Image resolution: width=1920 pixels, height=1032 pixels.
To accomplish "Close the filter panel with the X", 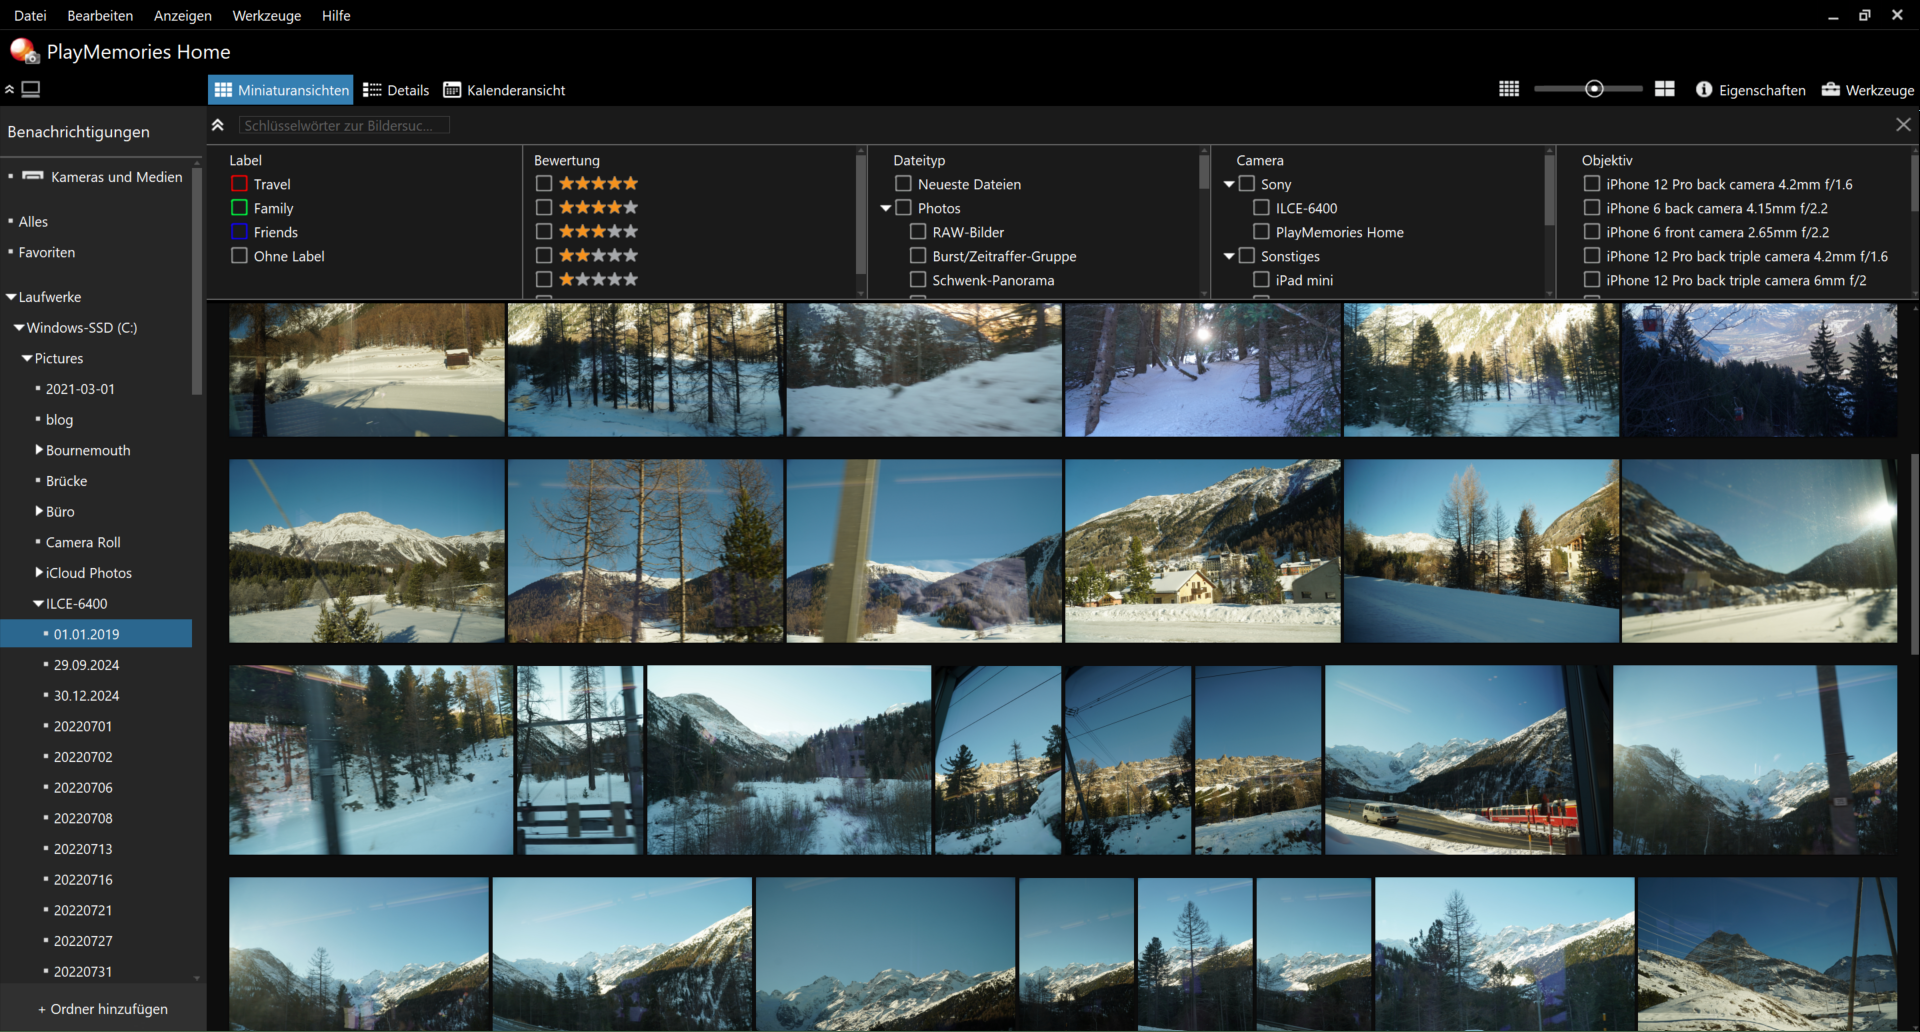I will point(1903,125).
